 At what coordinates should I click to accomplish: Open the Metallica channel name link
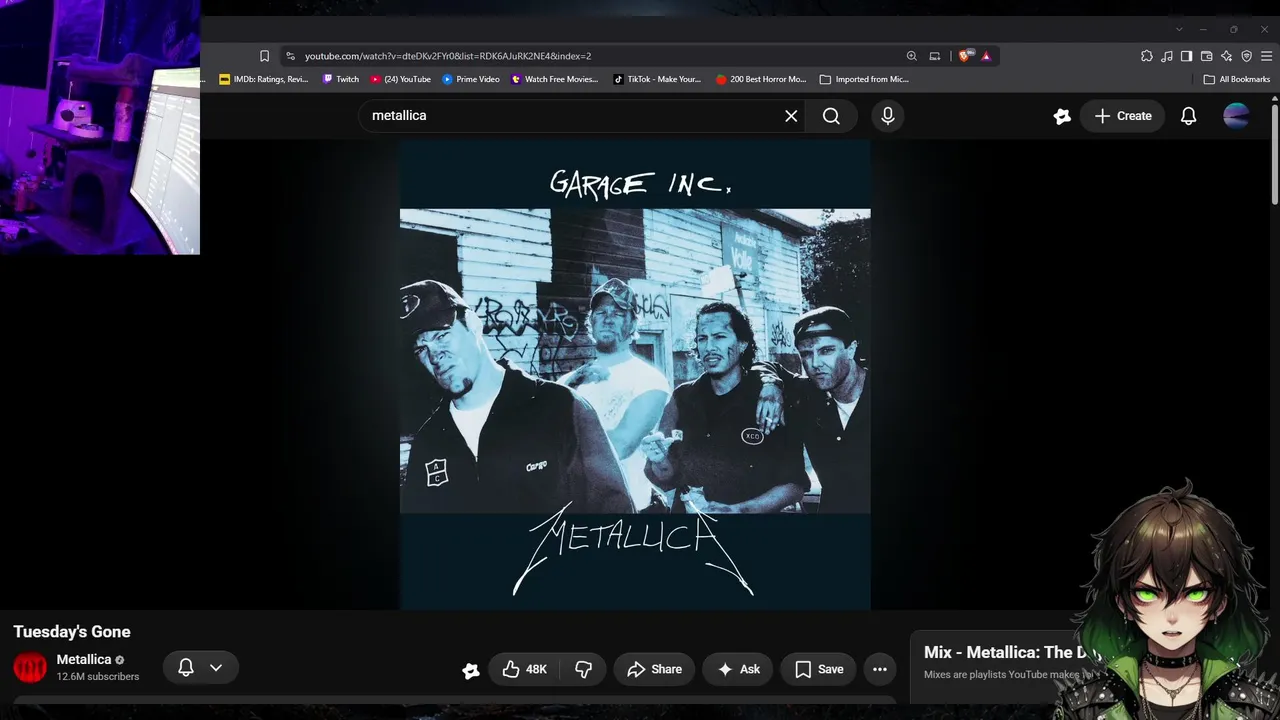pyautogui.click(x=84, y=659)
